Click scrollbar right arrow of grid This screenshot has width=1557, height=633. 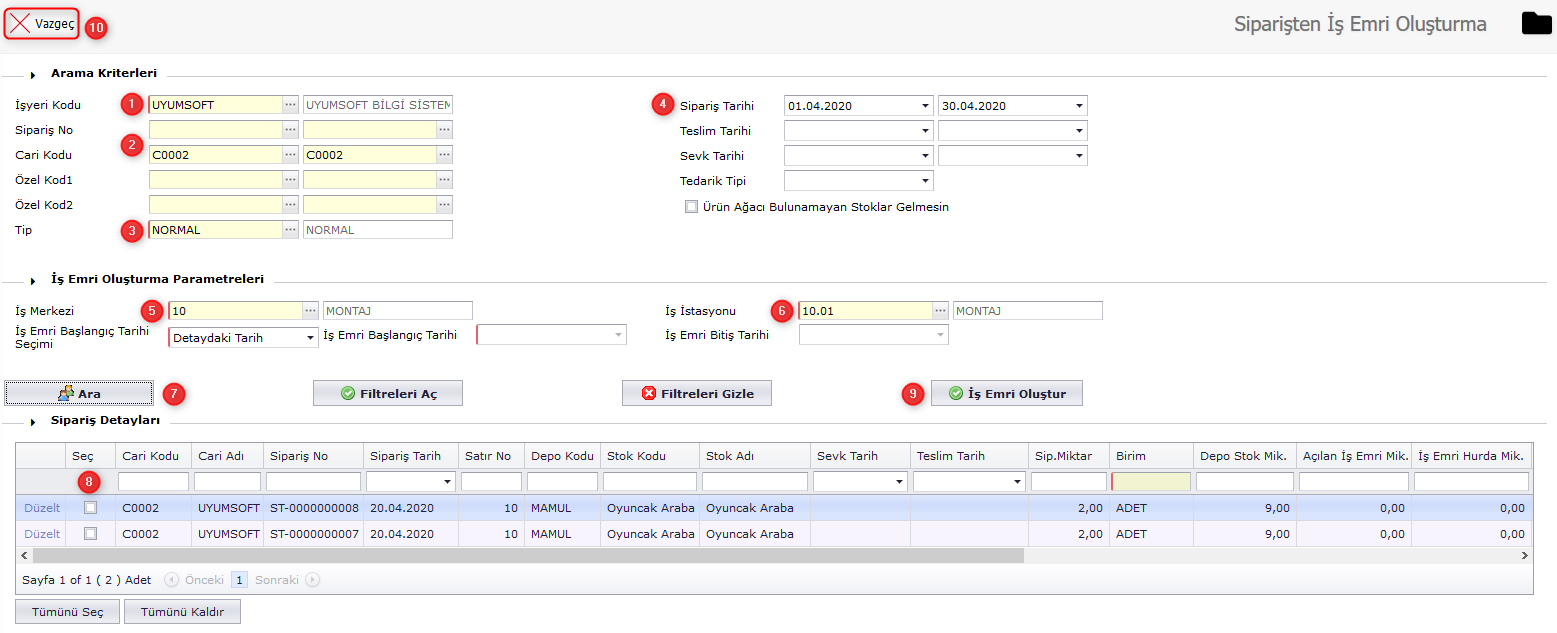click(x=1525, y=555)
